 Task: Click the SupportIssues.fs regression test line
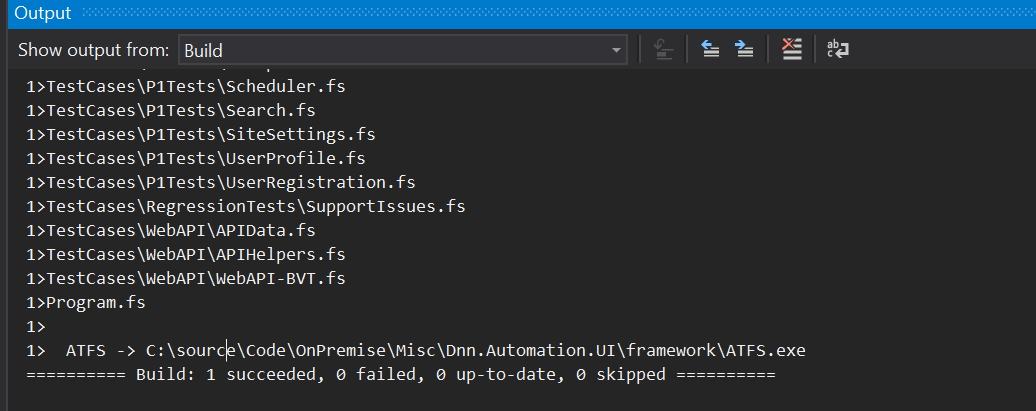click(246, 207)
